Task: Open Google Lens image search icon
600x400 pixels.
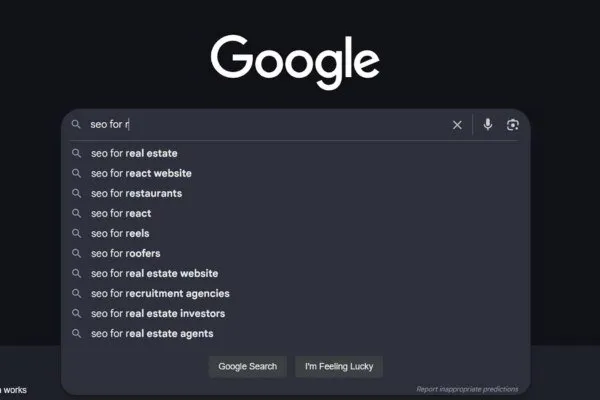Action: [x=513, y=125]
